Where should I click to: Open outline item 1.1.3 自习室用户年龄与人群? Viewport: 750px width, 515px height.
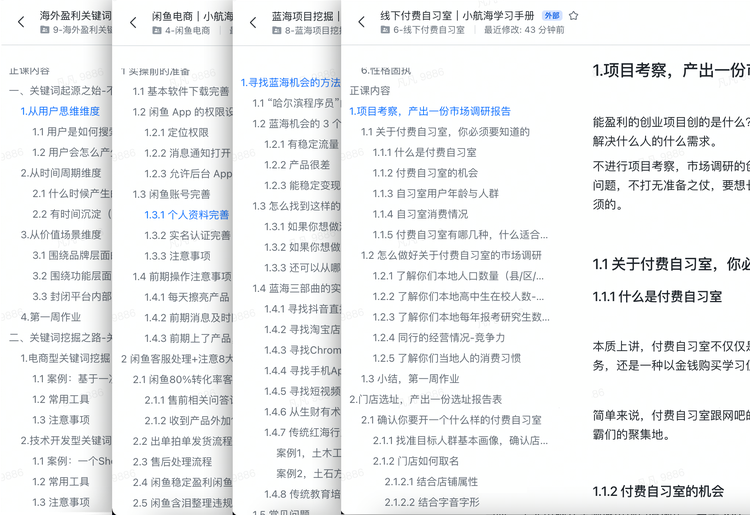coord(435,194)
